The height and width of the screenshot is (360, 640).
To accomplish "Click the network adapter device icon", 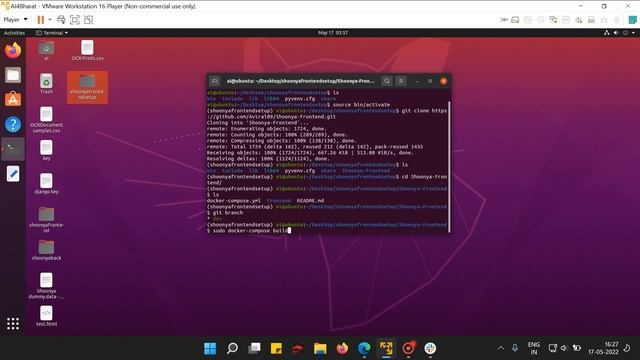I will click(x=553, y=20).
